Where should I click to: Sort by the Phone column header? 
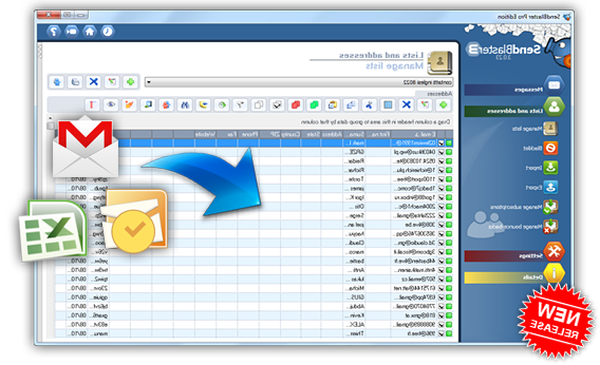248,134
